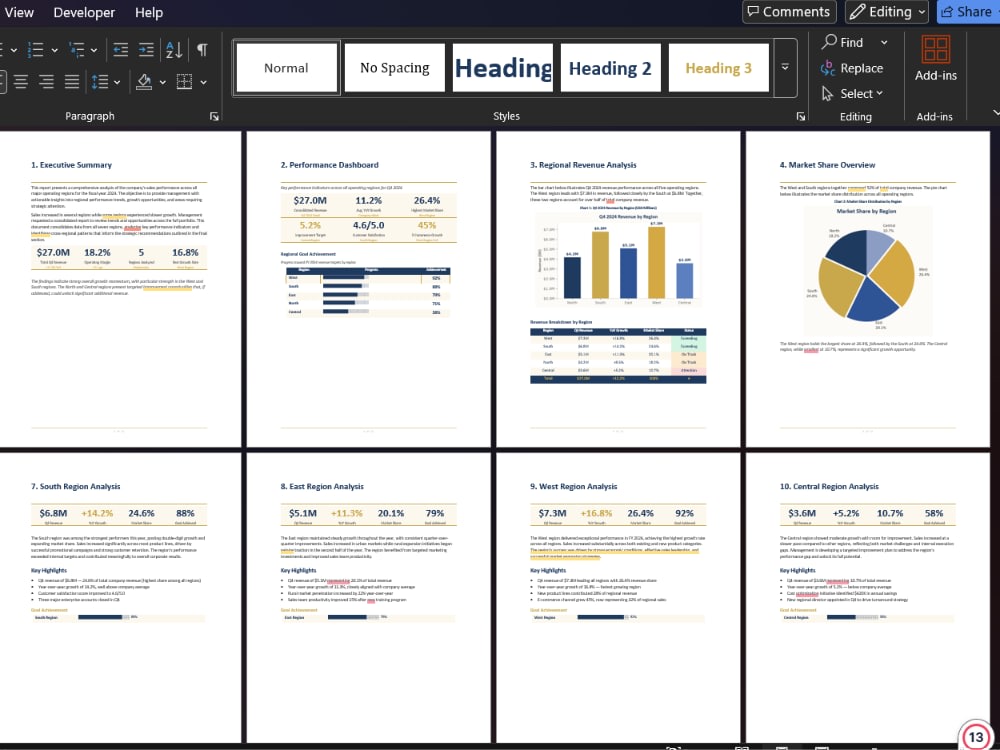This screenshot has width=1000, height=750.
Task: Increase paragraph indent
Action: (x=146, y=50)
